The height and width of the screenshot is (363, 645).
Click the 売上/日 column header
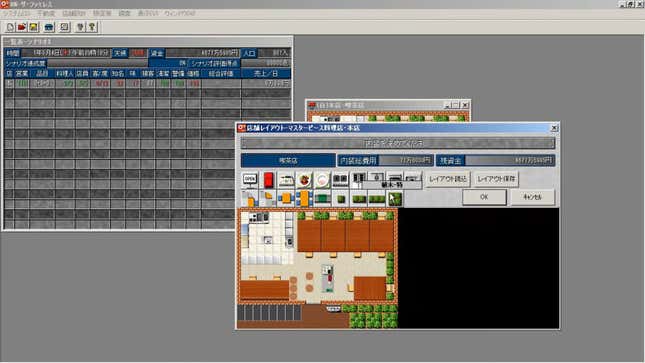(266, 74)
